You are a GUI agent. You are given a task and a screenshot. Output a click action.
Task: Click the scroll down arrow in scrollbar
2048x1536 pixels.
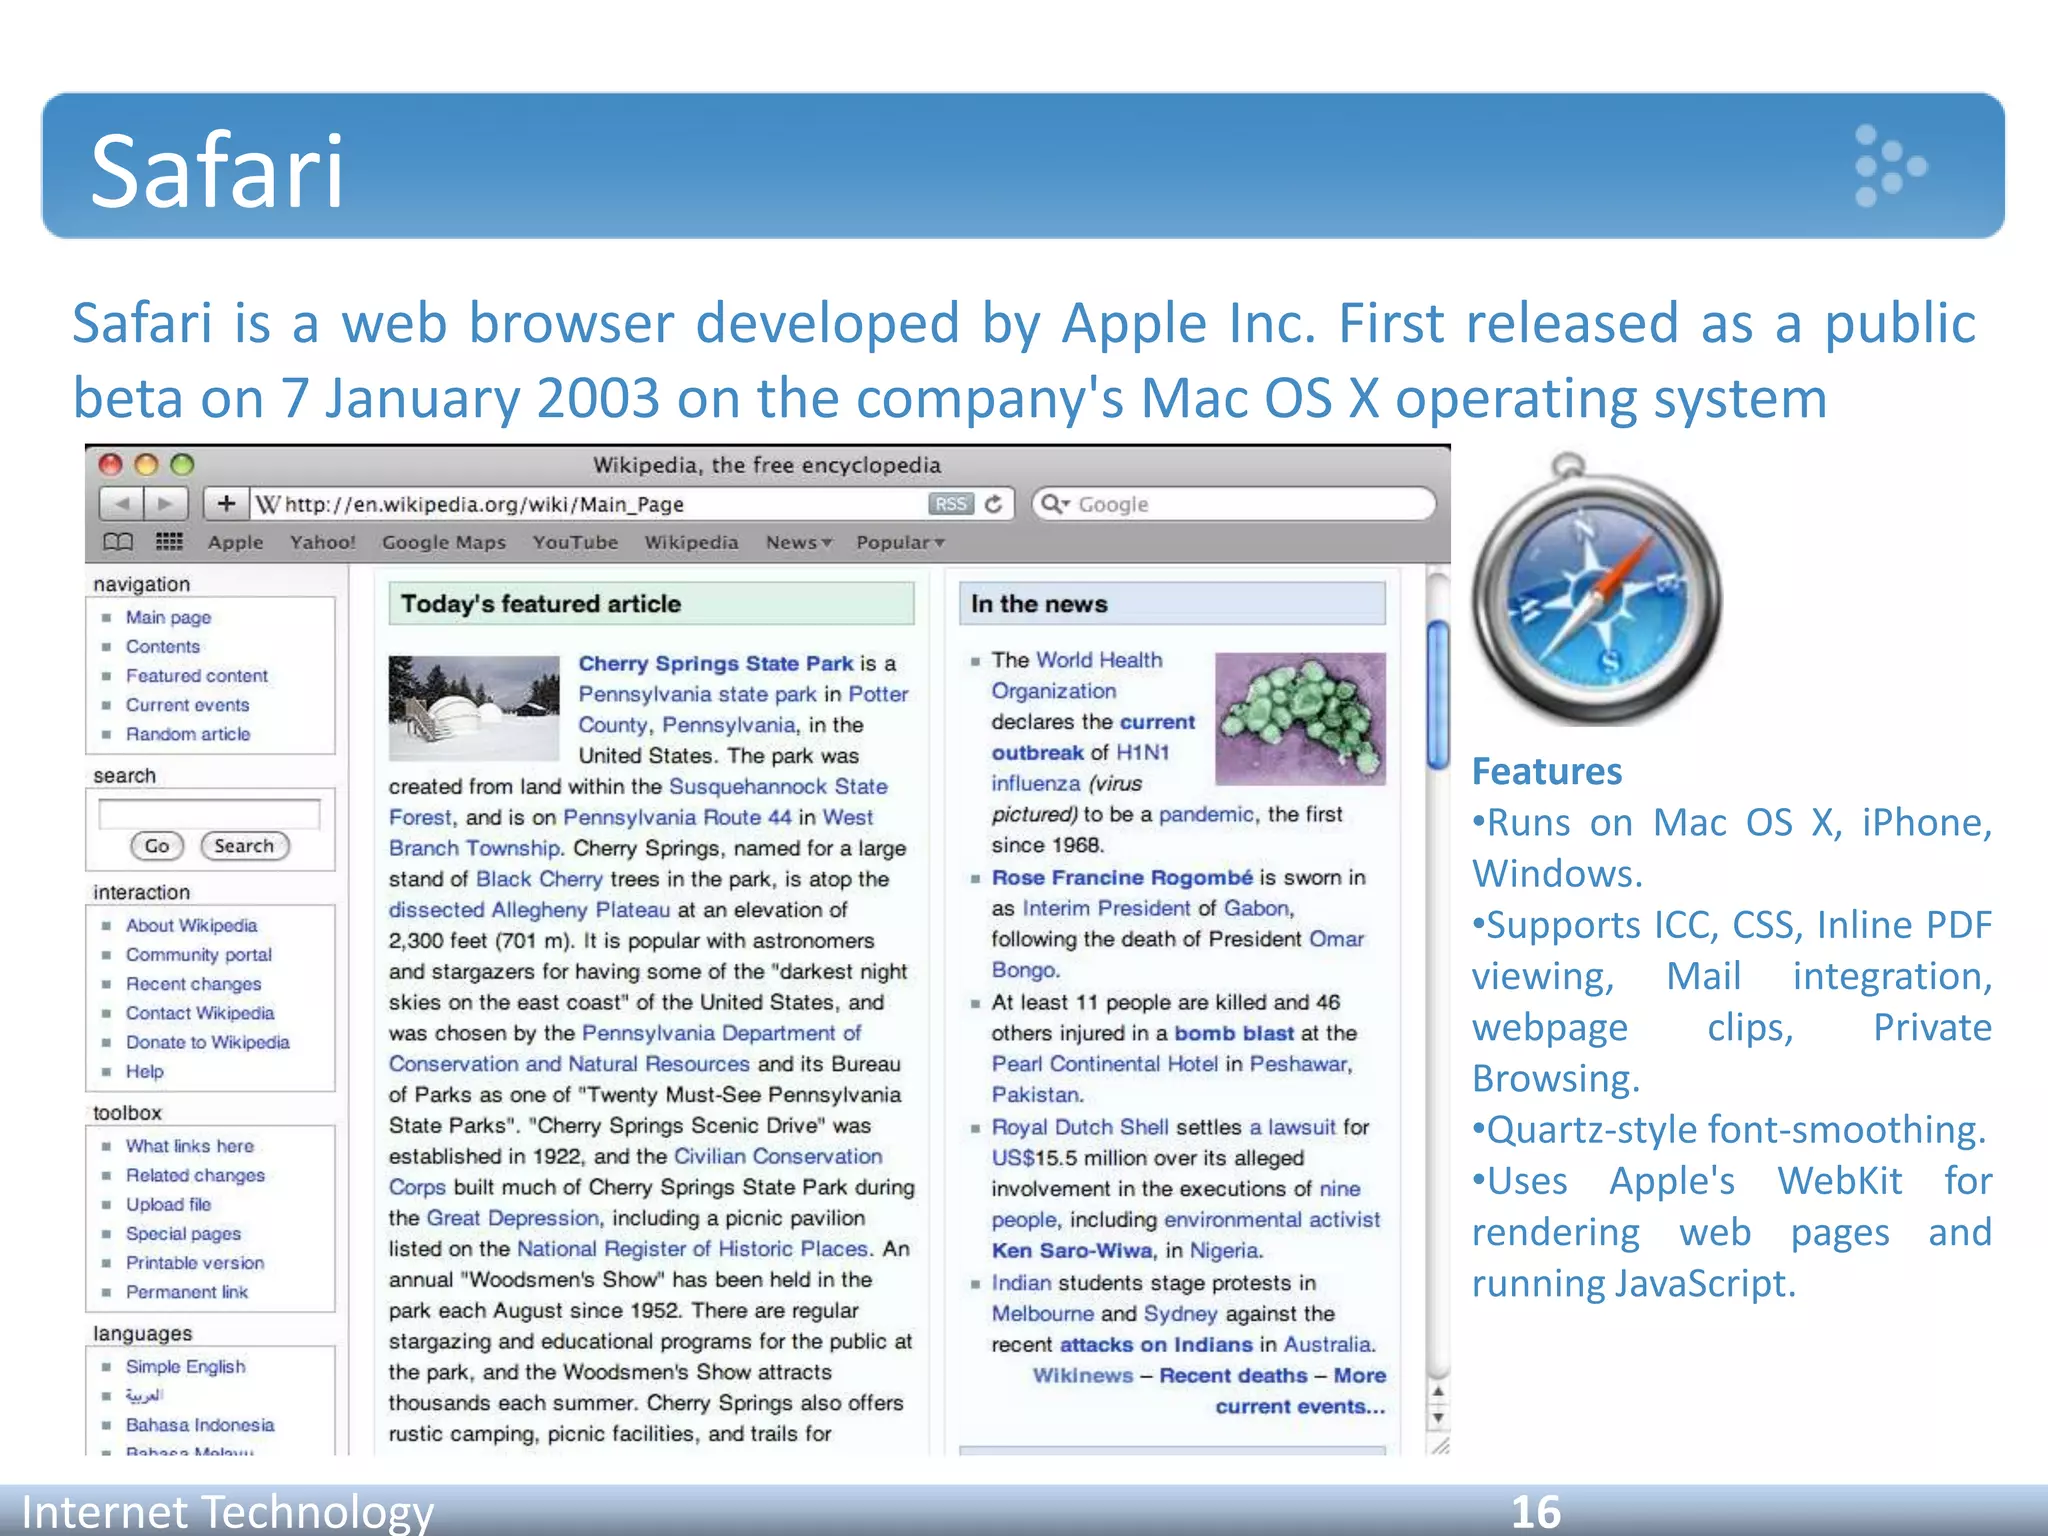(1438, 1417)
